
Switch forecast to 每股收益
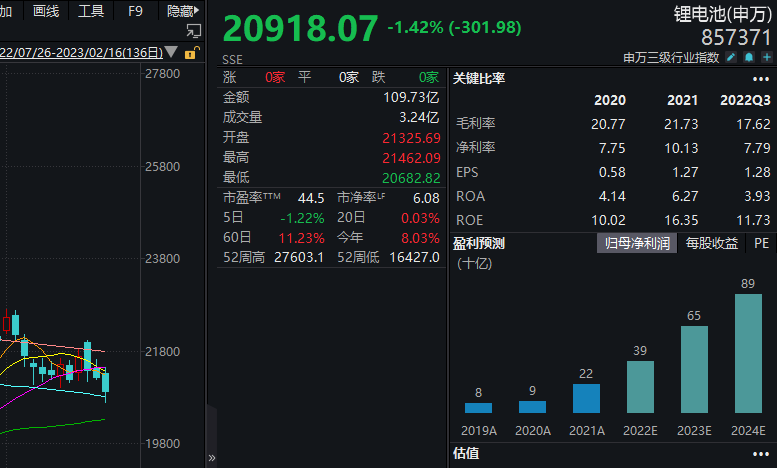click(x=712, y=243)
